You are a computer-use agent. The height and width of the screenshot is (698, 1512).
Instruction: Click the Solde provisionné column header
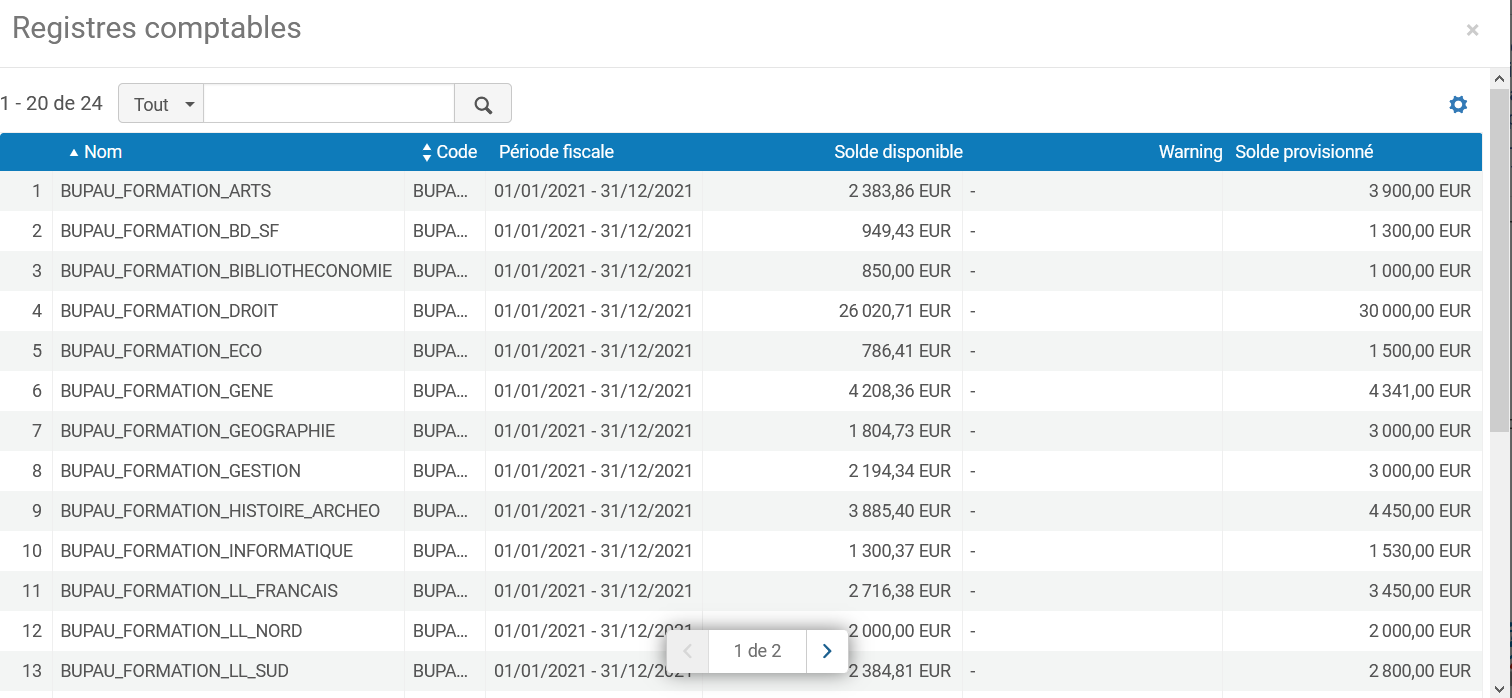[x=1304, y=152]
